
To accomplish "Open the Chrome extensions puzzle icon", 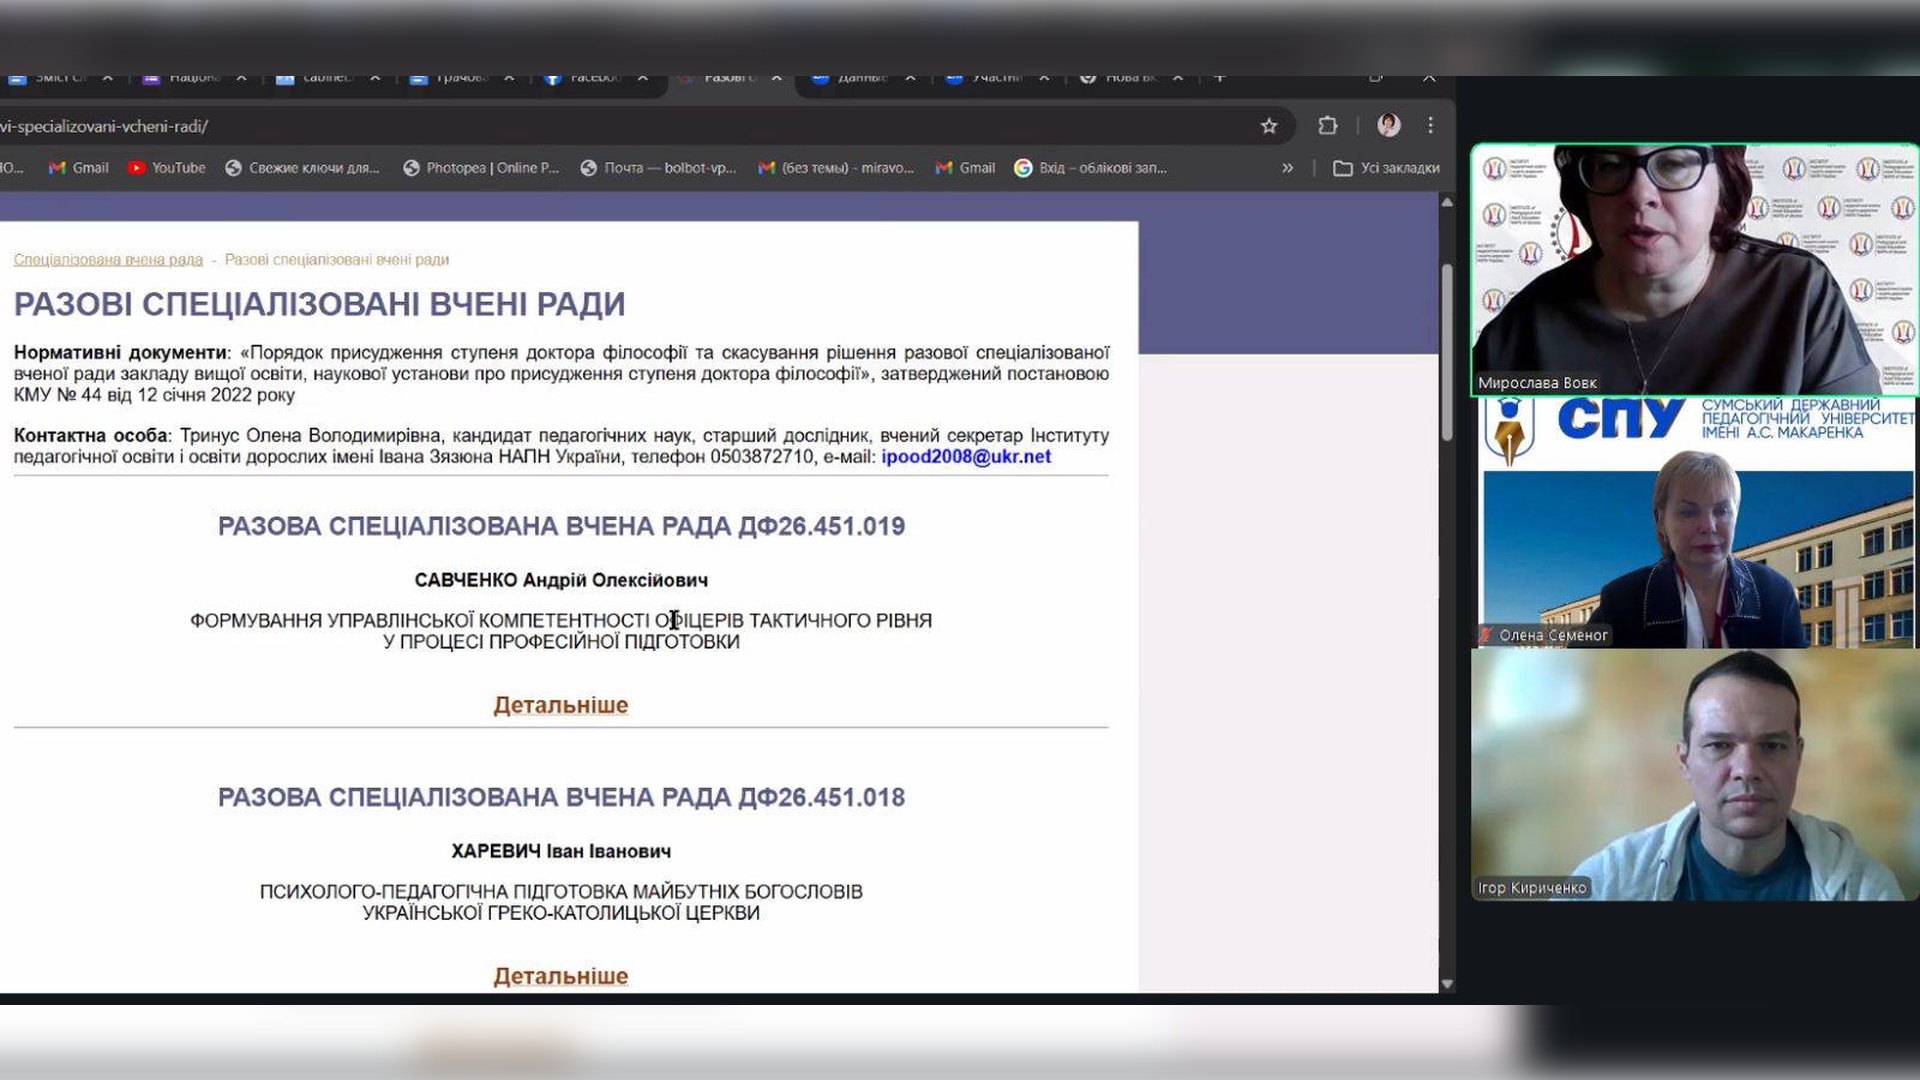I will (x=1327, y=126).
